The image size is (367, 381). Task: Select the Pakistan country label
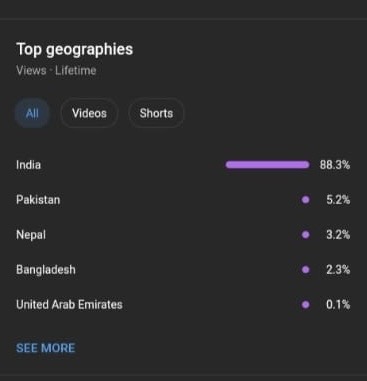38,200
